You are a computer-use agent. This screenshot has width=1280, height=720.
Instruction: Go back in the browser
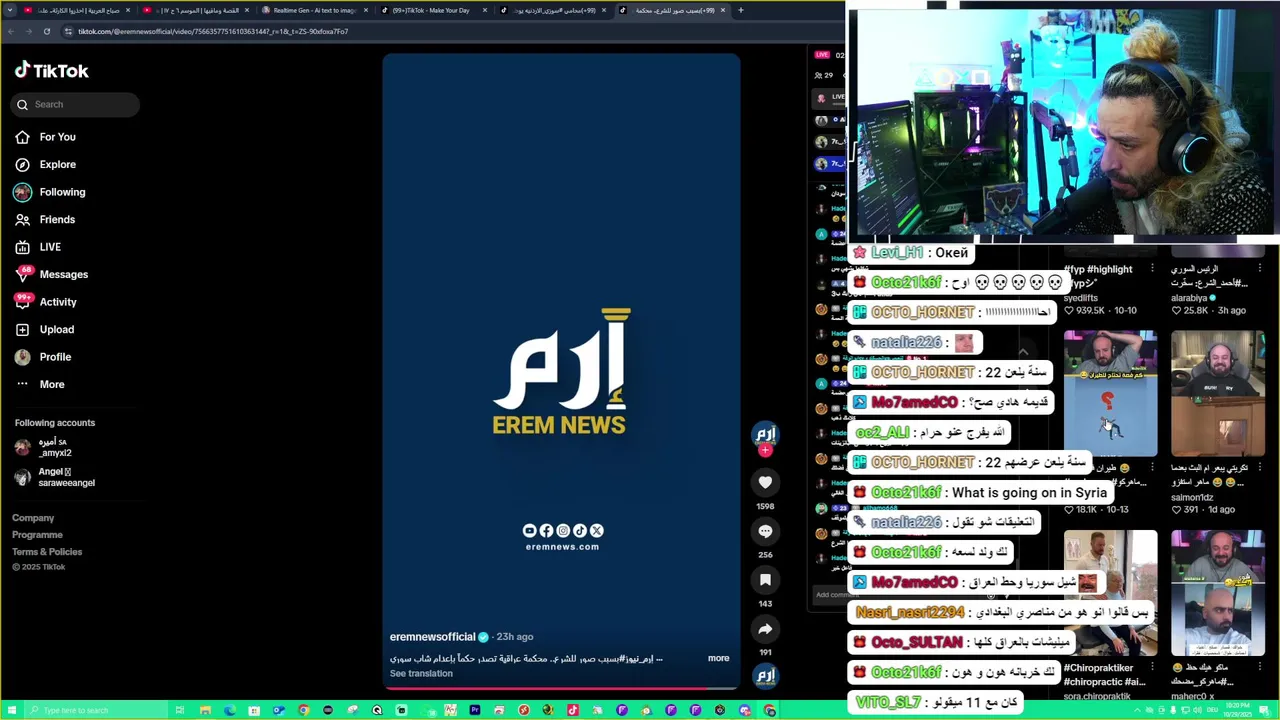click(10, 31)
